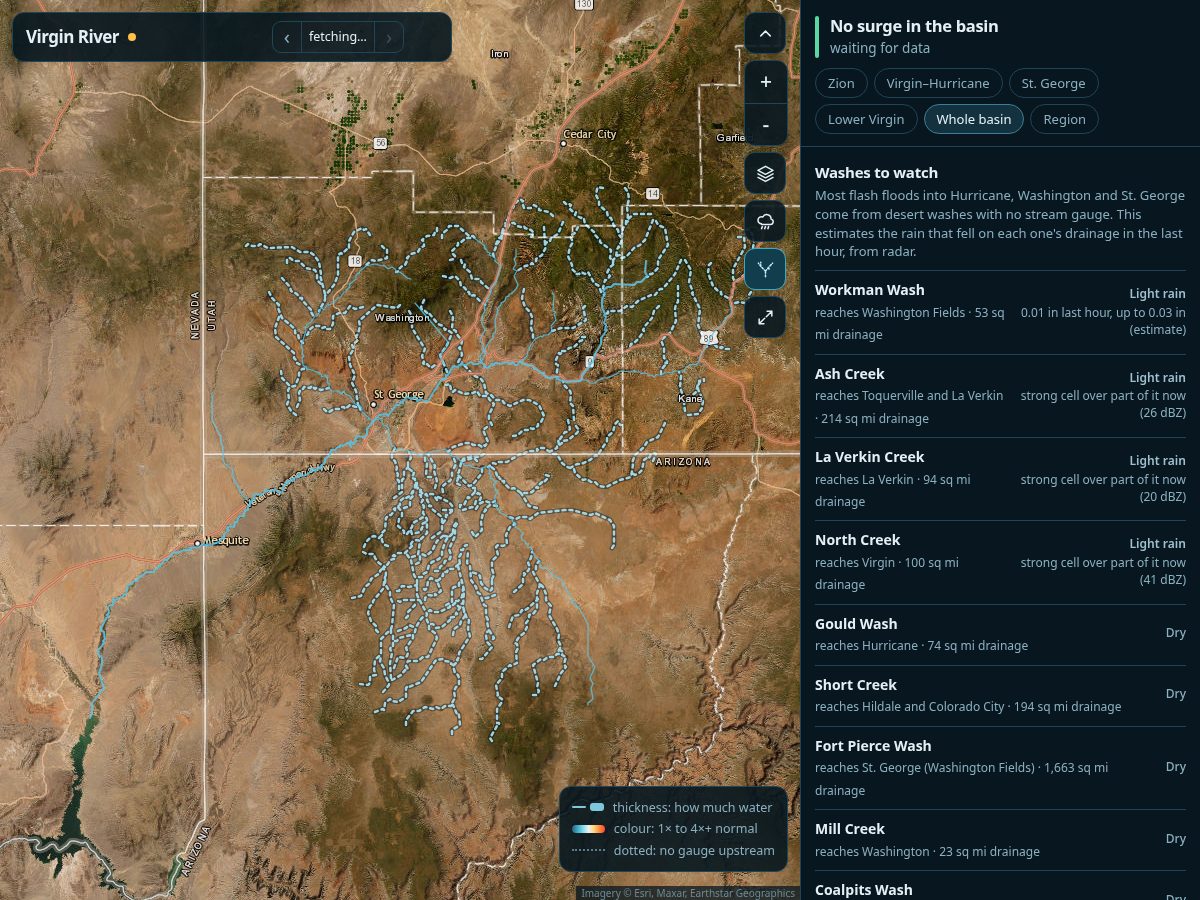Zoom out the map with minus button

coord(765,125)
